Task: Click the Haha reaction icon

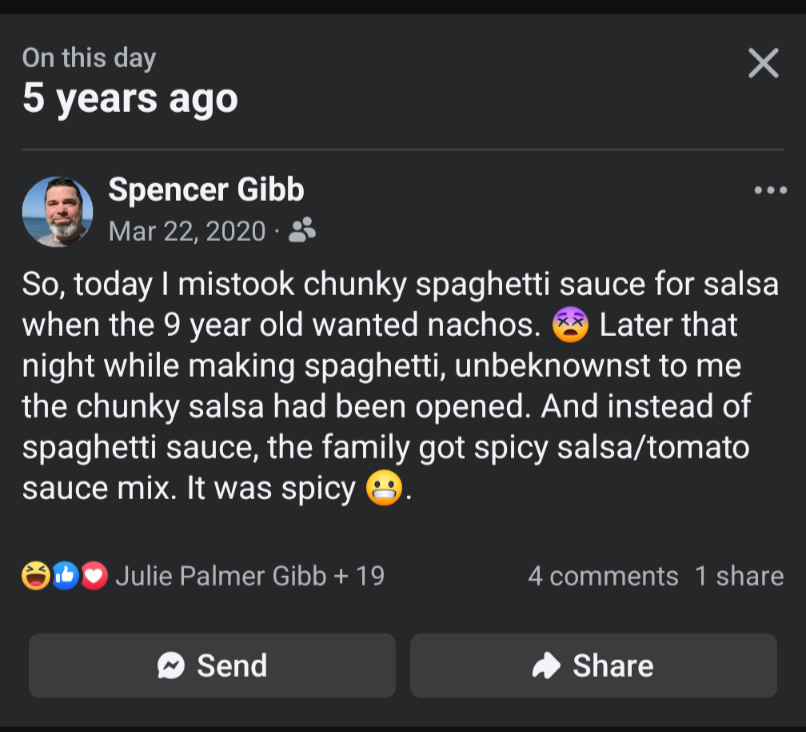Action: tap(35, 576)
